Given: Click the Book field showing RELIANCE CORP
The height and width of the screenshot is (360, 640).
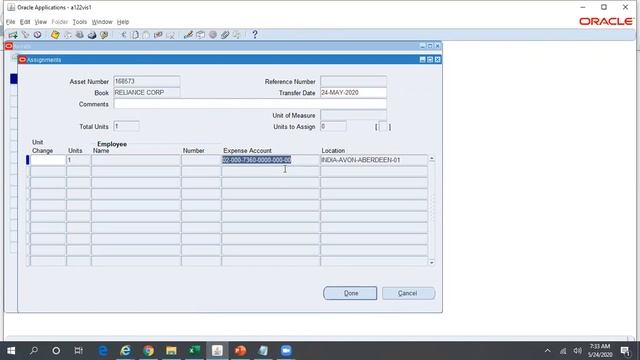Looking at the screenshot, I should (147, 93).
